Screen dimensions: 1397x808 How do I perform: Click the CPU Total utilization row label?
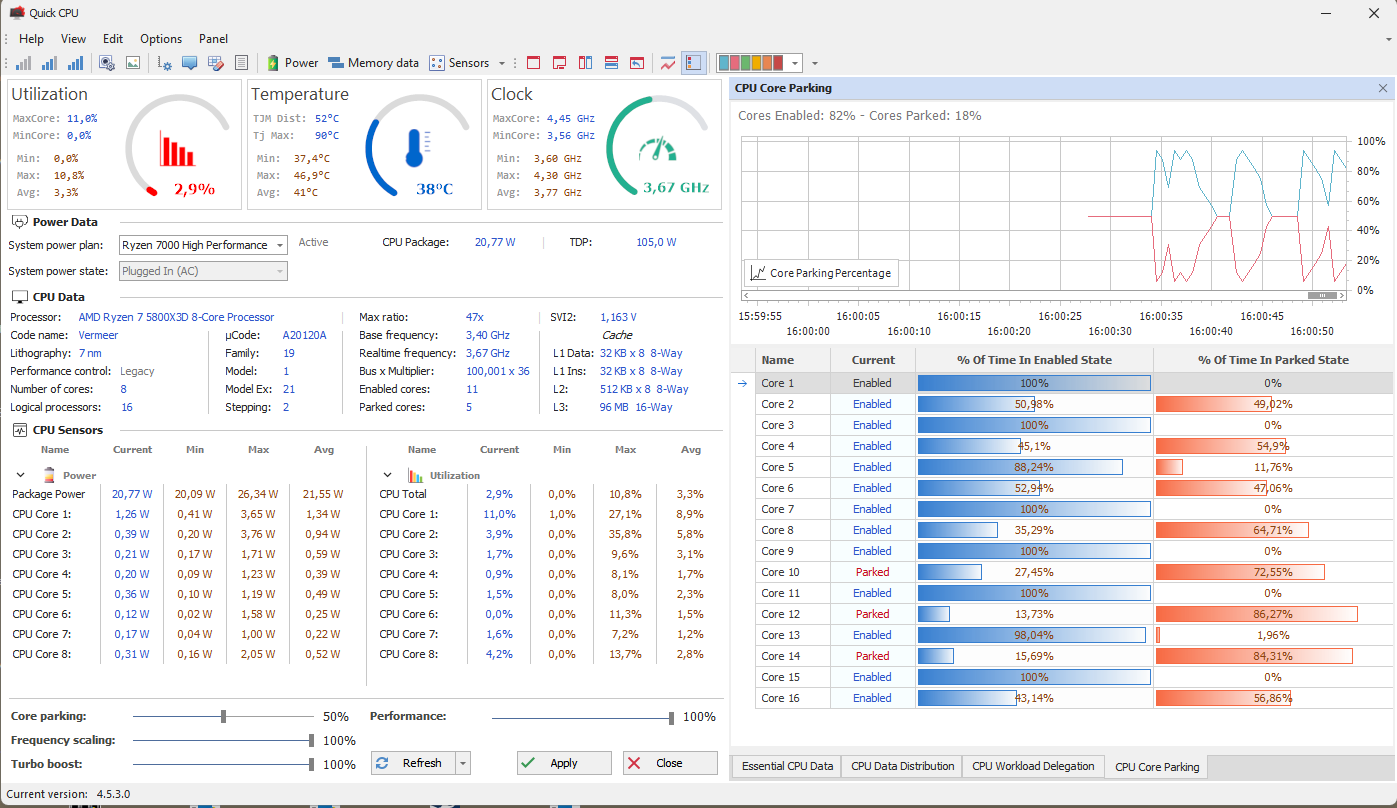pyautogui.click(x=403, y=494)
